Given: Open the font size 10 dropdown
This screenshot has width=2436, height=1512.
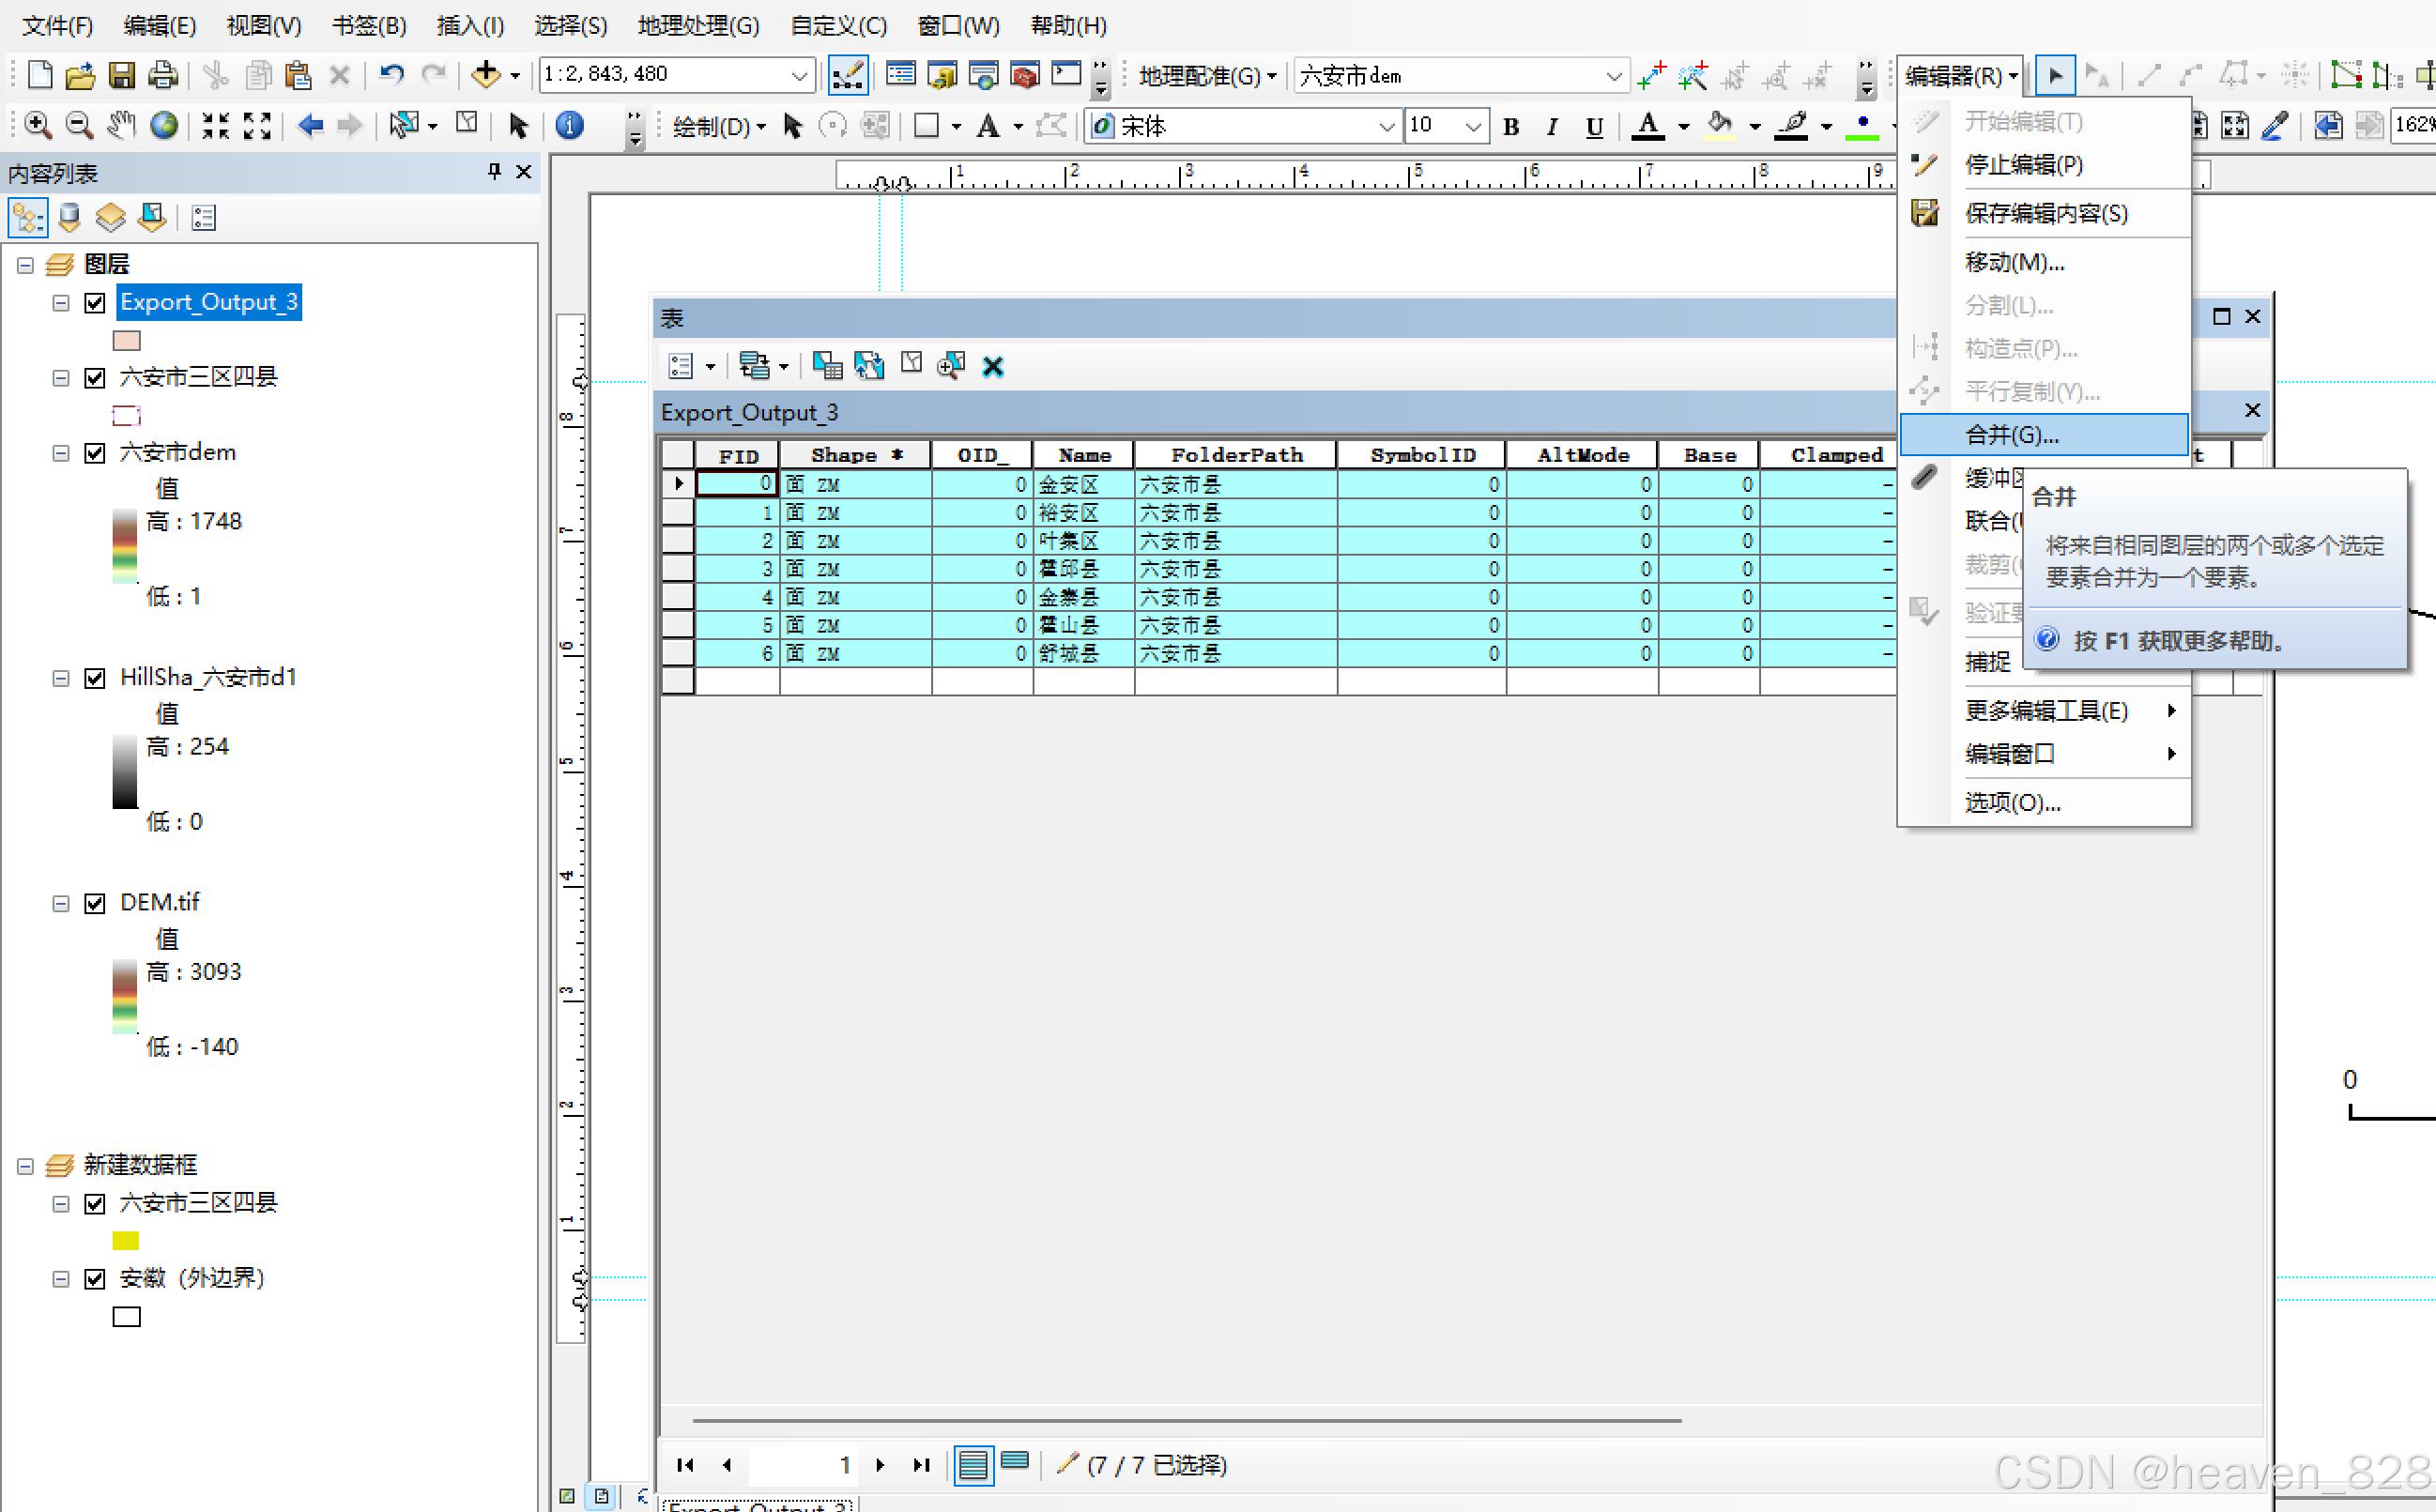Looking at the screenshot, I should pyautogui.click(x=1472, y=126).
